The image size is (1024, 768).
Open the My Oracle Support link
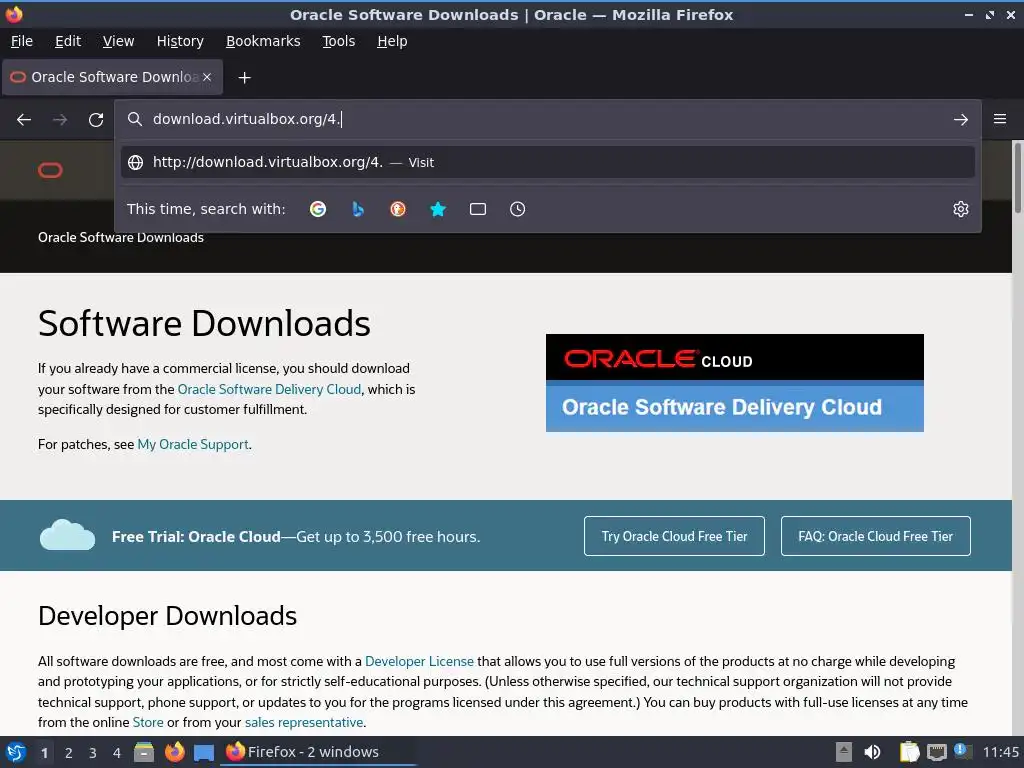click(193, 444)
